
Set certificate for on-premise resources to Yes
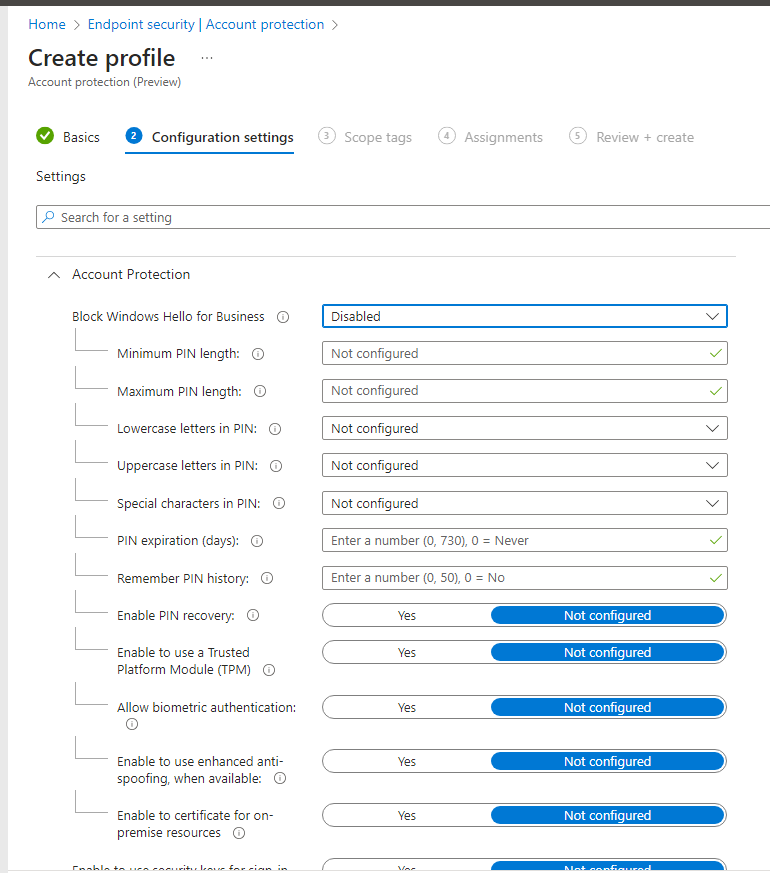coord(406,815)
